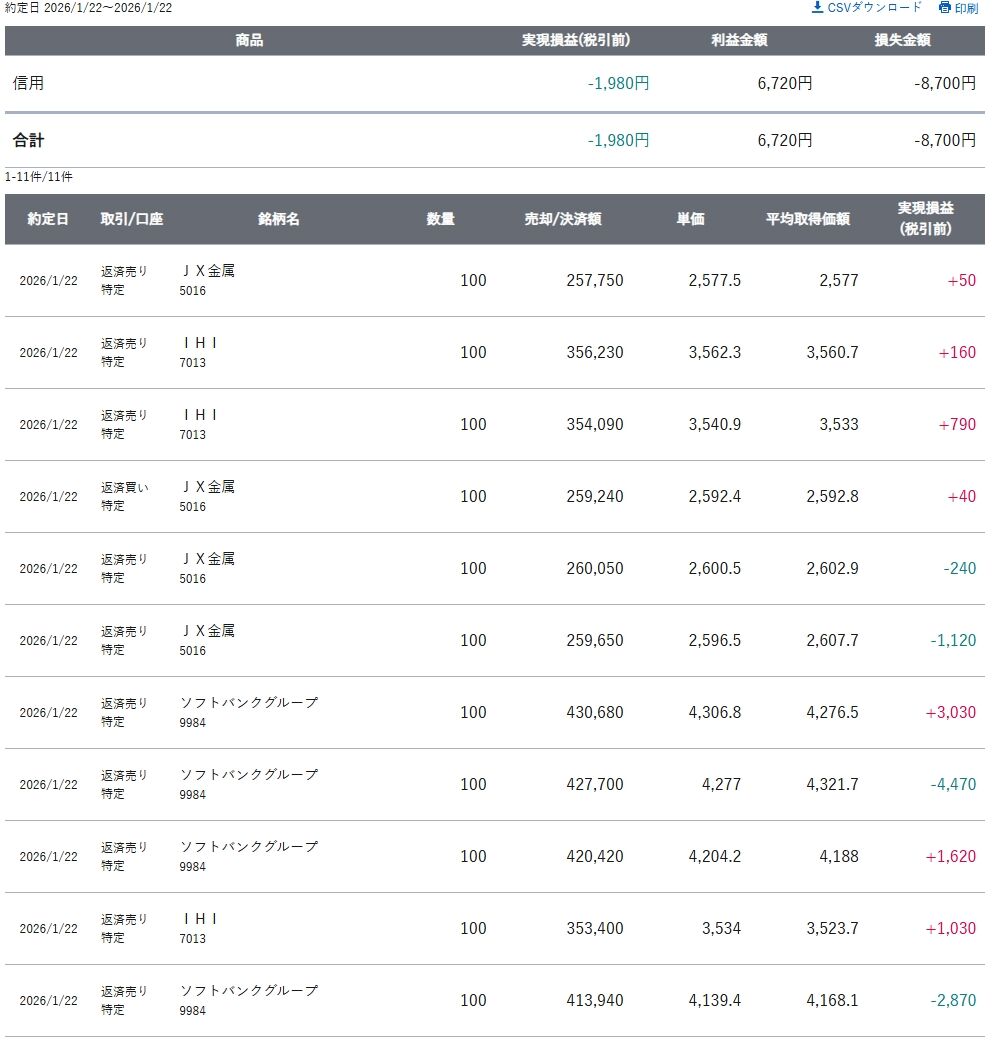The height and width of the screenshot is (1046, 1000).
Task: Select the 返済買い transaction type cell
Action: tap(124, 487)
